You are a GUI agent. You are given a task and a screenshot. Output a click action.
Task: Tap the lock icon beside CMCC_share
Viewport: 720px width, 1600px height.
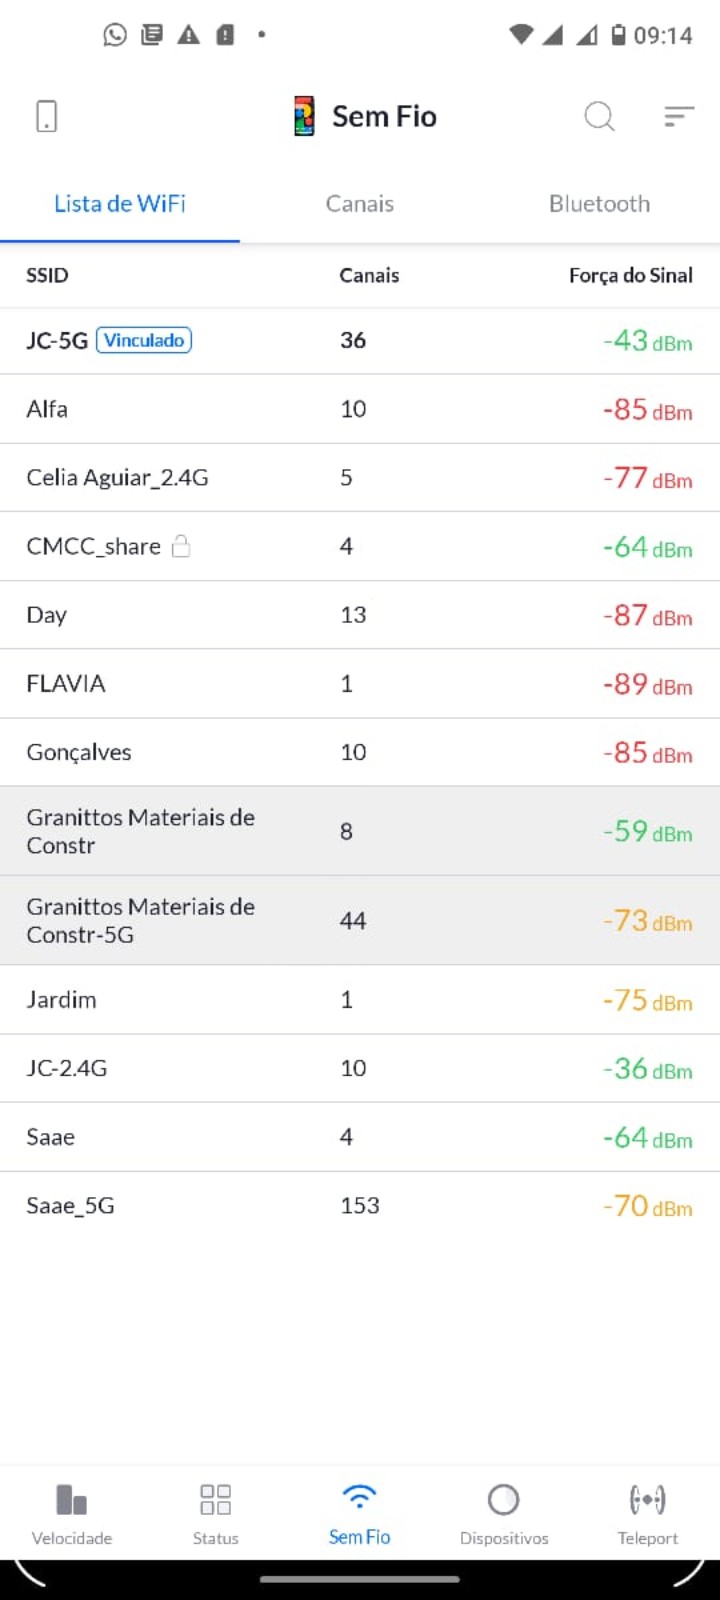pos(181,546)
